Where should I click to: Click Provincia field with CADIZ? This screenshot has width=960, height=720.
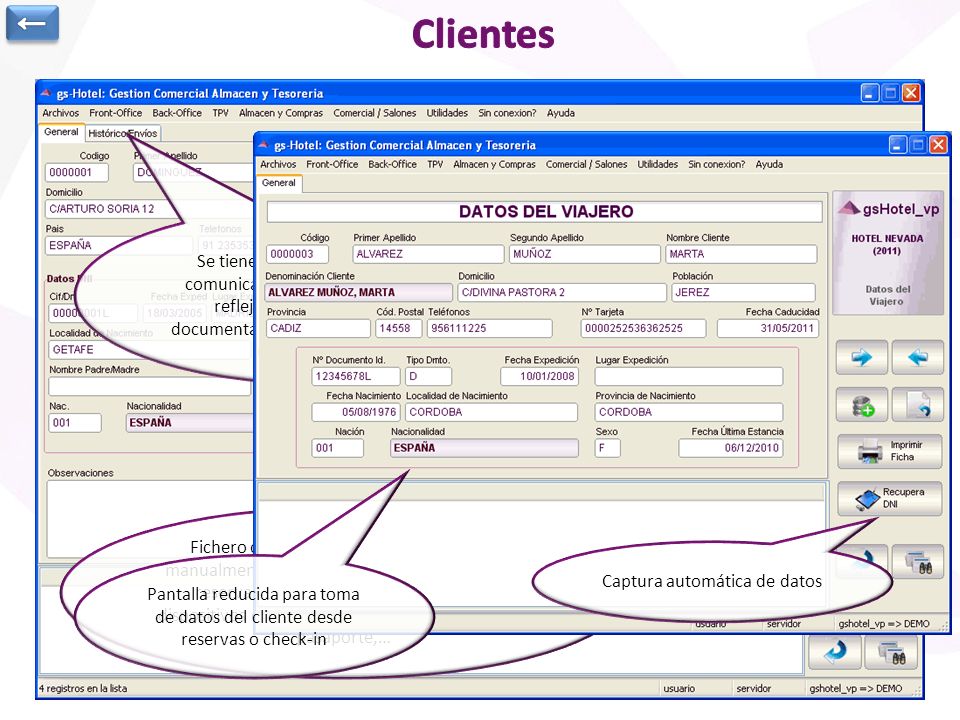(318, 328)
